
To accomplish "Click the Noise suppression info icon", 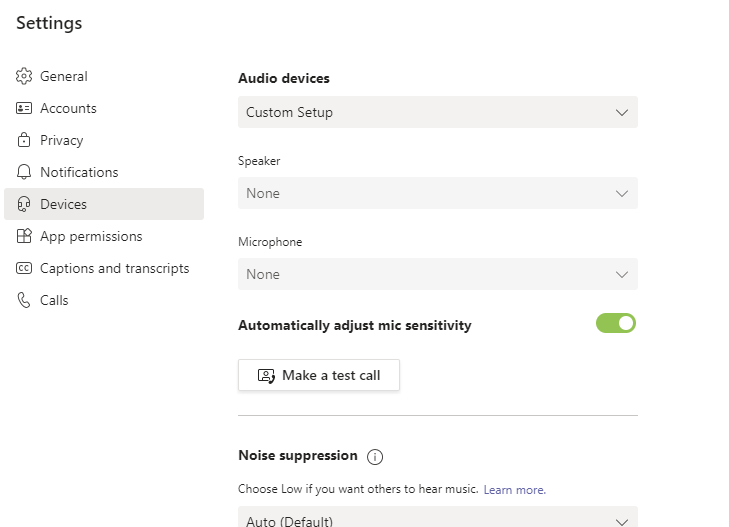I will [x=375, y=457].
